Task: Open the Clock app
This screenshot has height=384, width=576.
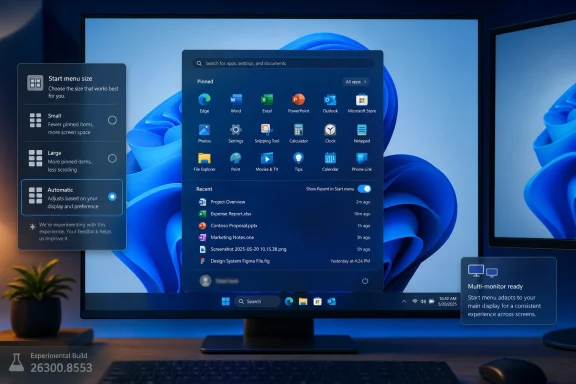Action: click(330, 133)
